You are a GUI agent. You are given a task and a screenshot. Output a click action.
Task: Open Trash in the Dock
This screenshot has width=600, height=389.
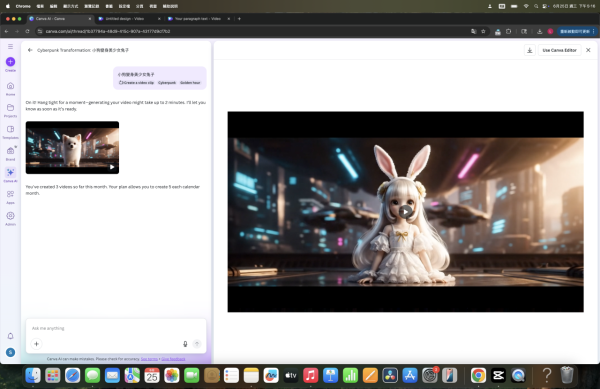pyautogui.click(x=567, y=374)
